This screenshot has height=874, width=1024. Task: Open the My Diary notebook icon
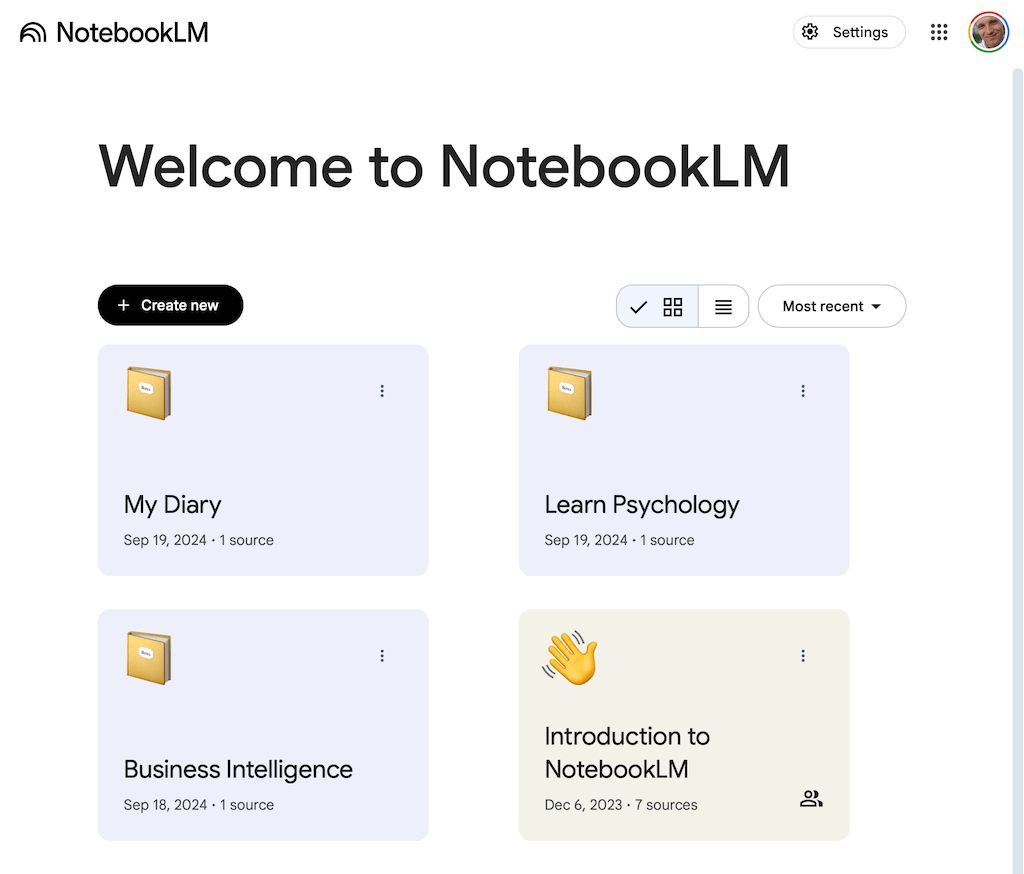pyautogui.click(x=148, y=392)
